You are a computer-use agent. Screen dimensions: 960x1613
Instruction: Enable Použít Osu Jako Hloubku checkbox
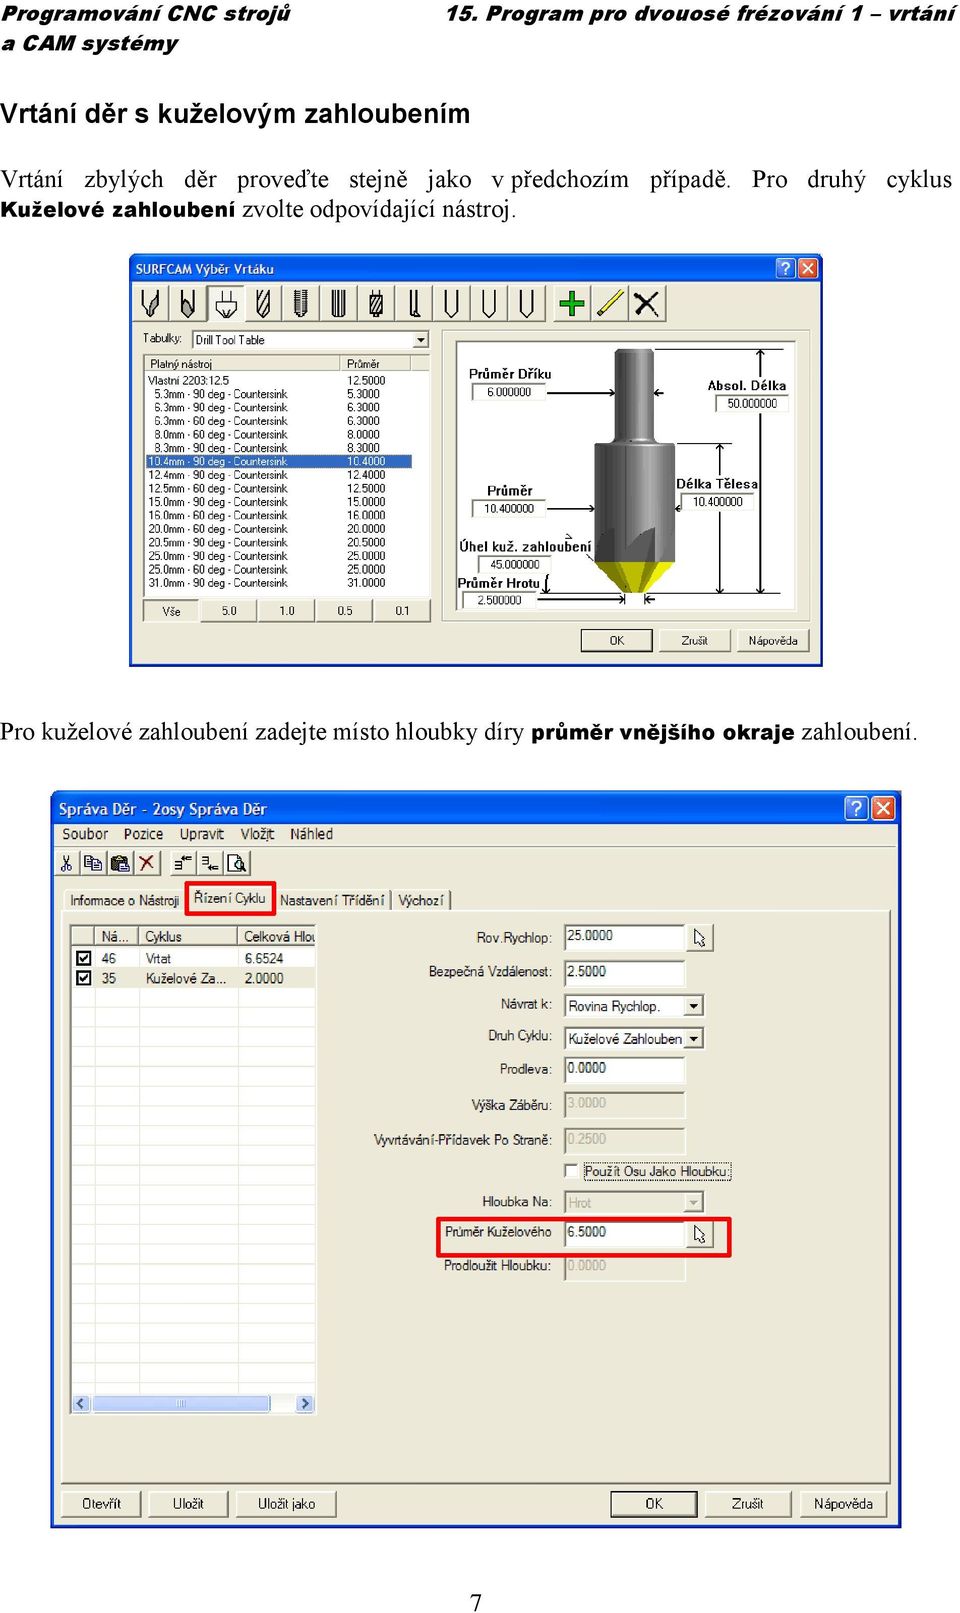(571, 1171)
